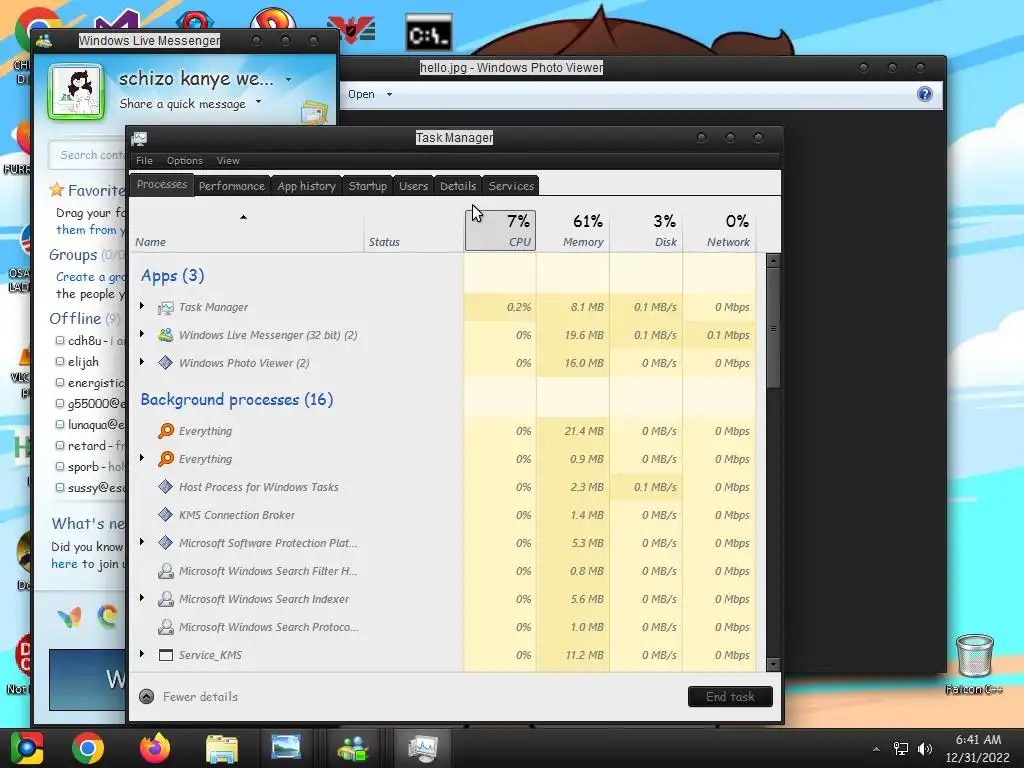1024x768 pixels.
Task: Click the non-expandable Everything row's icon
Action: point(166,431)
